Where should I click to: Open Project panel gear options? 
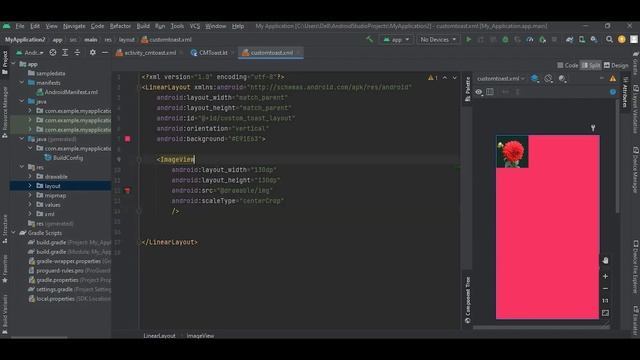pos(93,53)
